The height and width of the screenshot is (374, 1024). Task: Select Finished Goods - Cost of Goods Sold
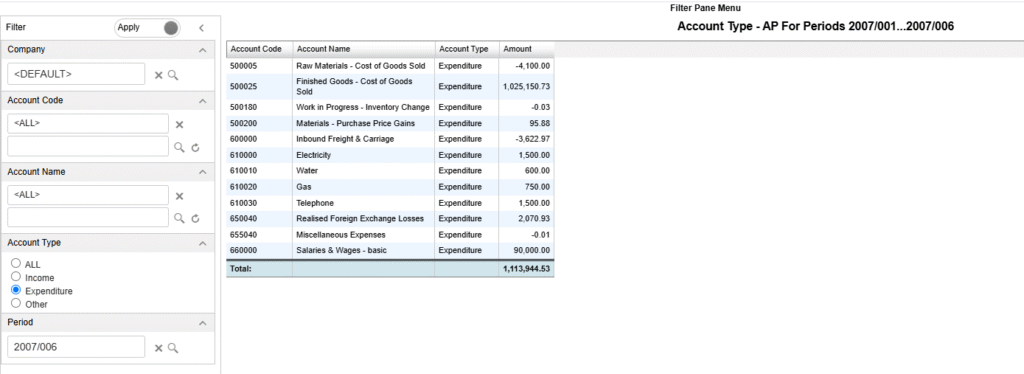click(x=355, y=86)
